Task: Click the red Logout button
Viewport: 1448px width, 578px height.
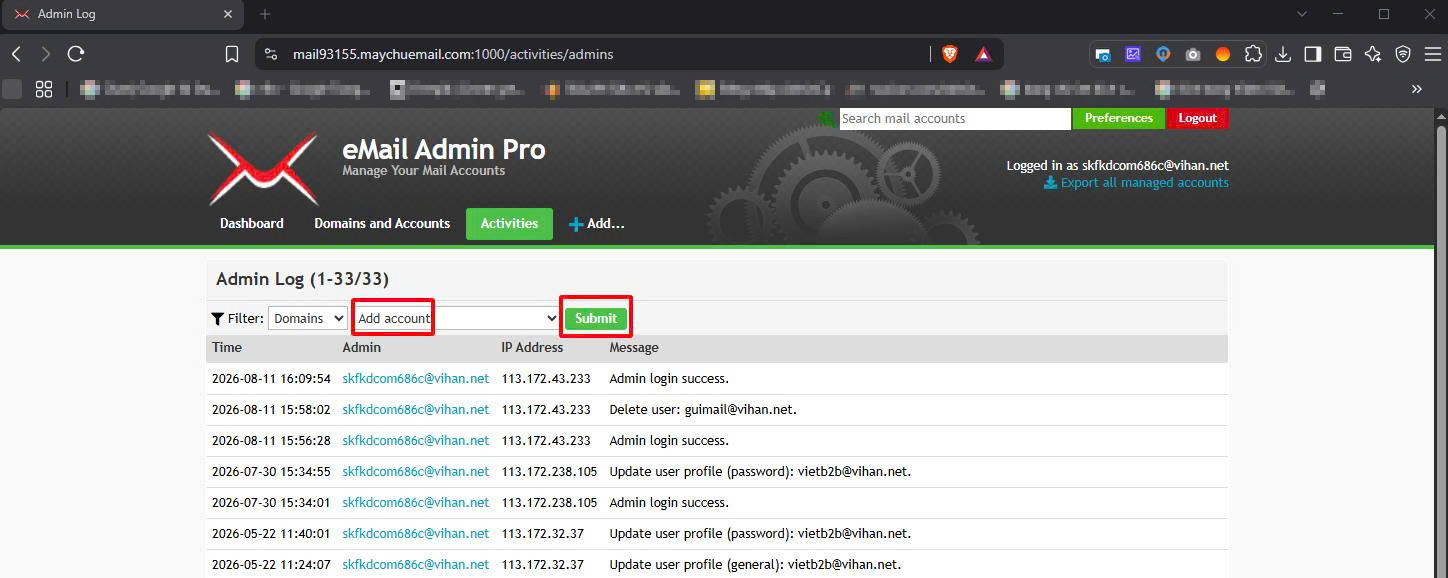Action: tap(1197, 118)
